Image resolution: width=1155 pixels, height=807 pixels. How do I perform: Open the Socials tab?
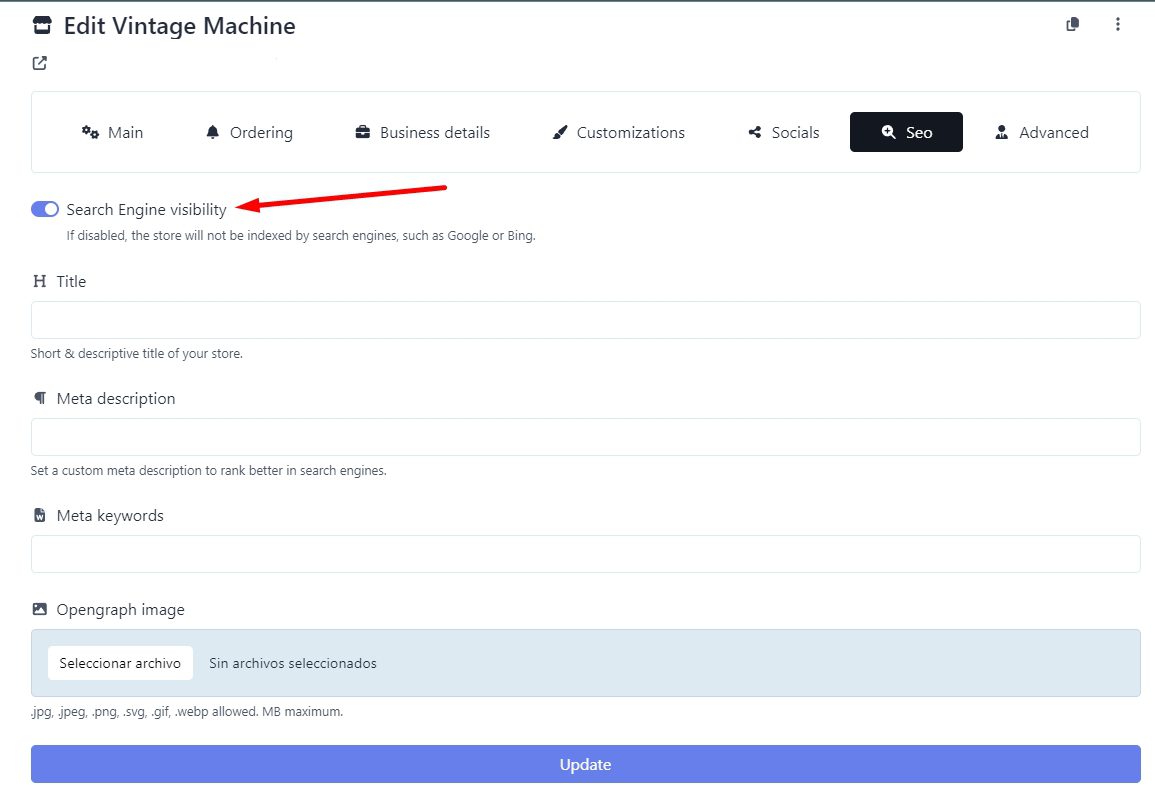tap(784, 133)
